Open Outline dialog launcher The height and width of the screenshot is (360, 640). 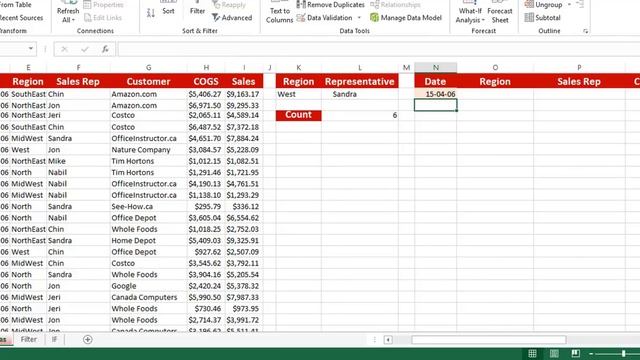click(x=585, y=31)
